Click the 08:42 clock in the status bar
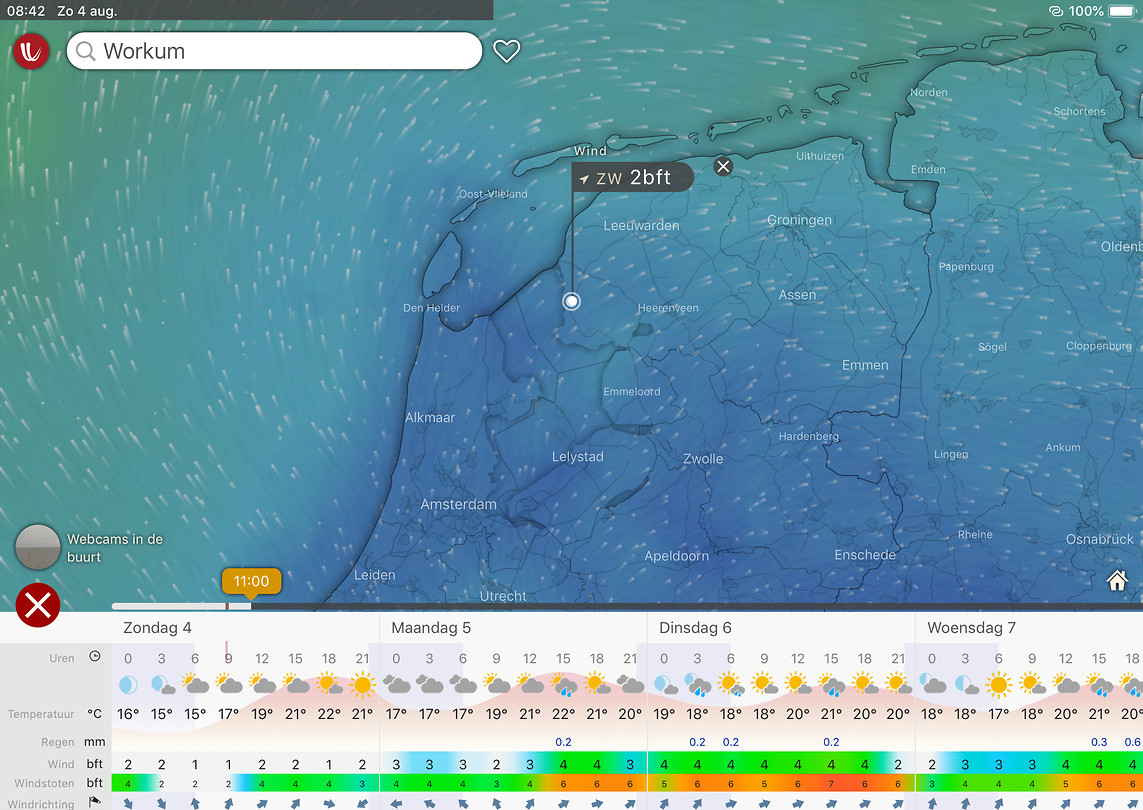 coord(26,11)
